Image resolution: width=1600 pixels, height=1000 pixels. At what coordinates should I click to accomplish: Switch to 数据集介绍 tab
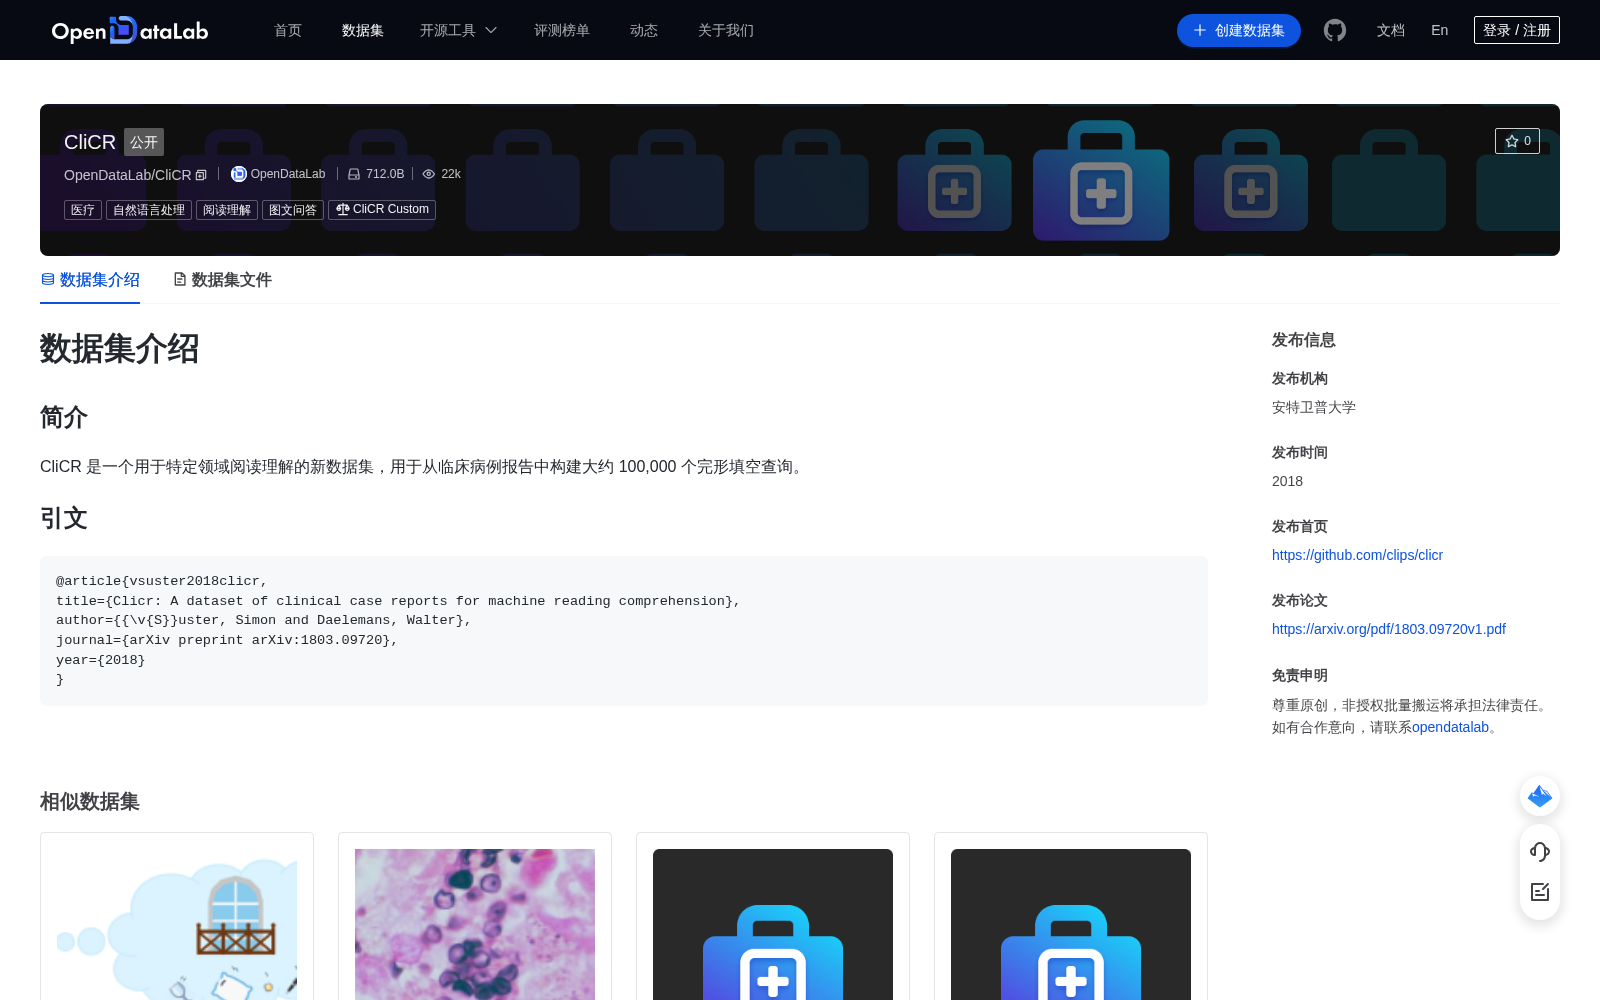[x=90, y=280]
